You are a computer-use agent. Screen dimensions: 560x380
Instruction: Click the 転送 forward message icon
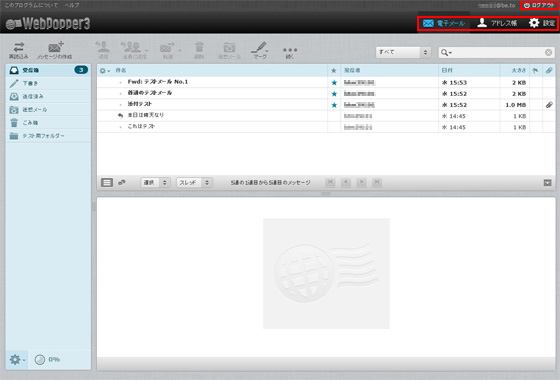click(x=167, y=50)
